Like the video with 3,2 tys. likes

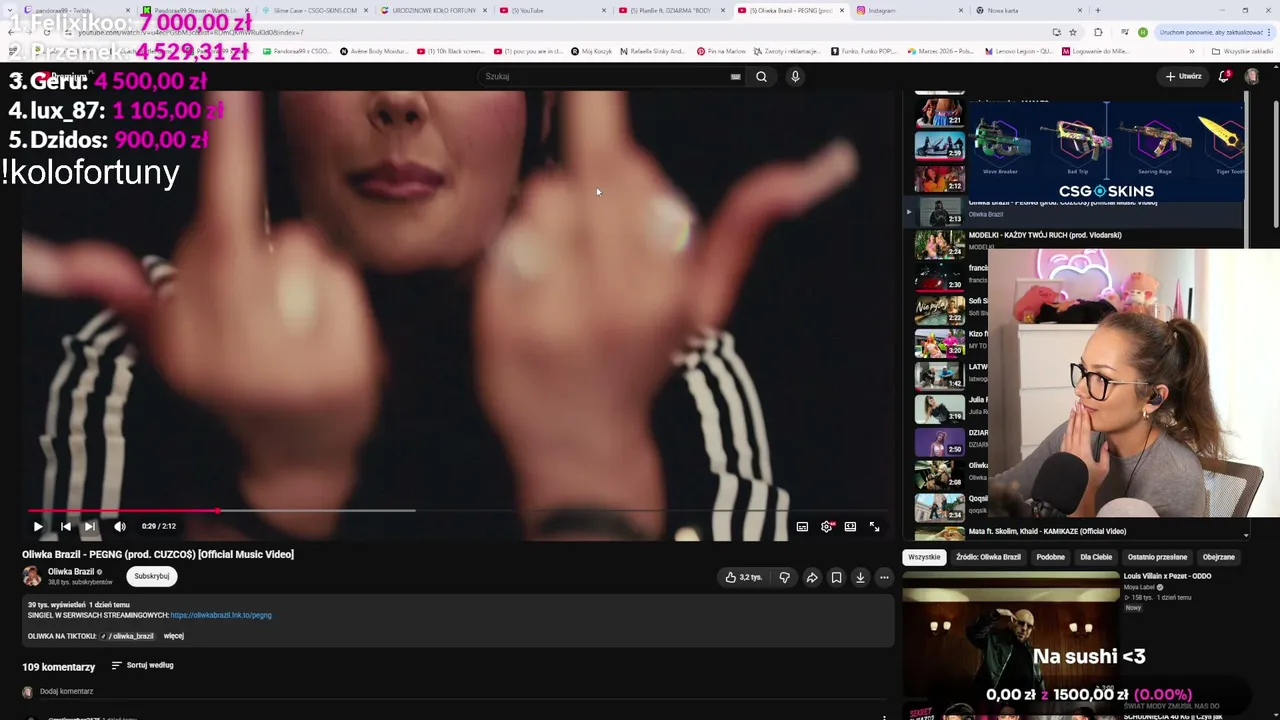coord(743,577)
